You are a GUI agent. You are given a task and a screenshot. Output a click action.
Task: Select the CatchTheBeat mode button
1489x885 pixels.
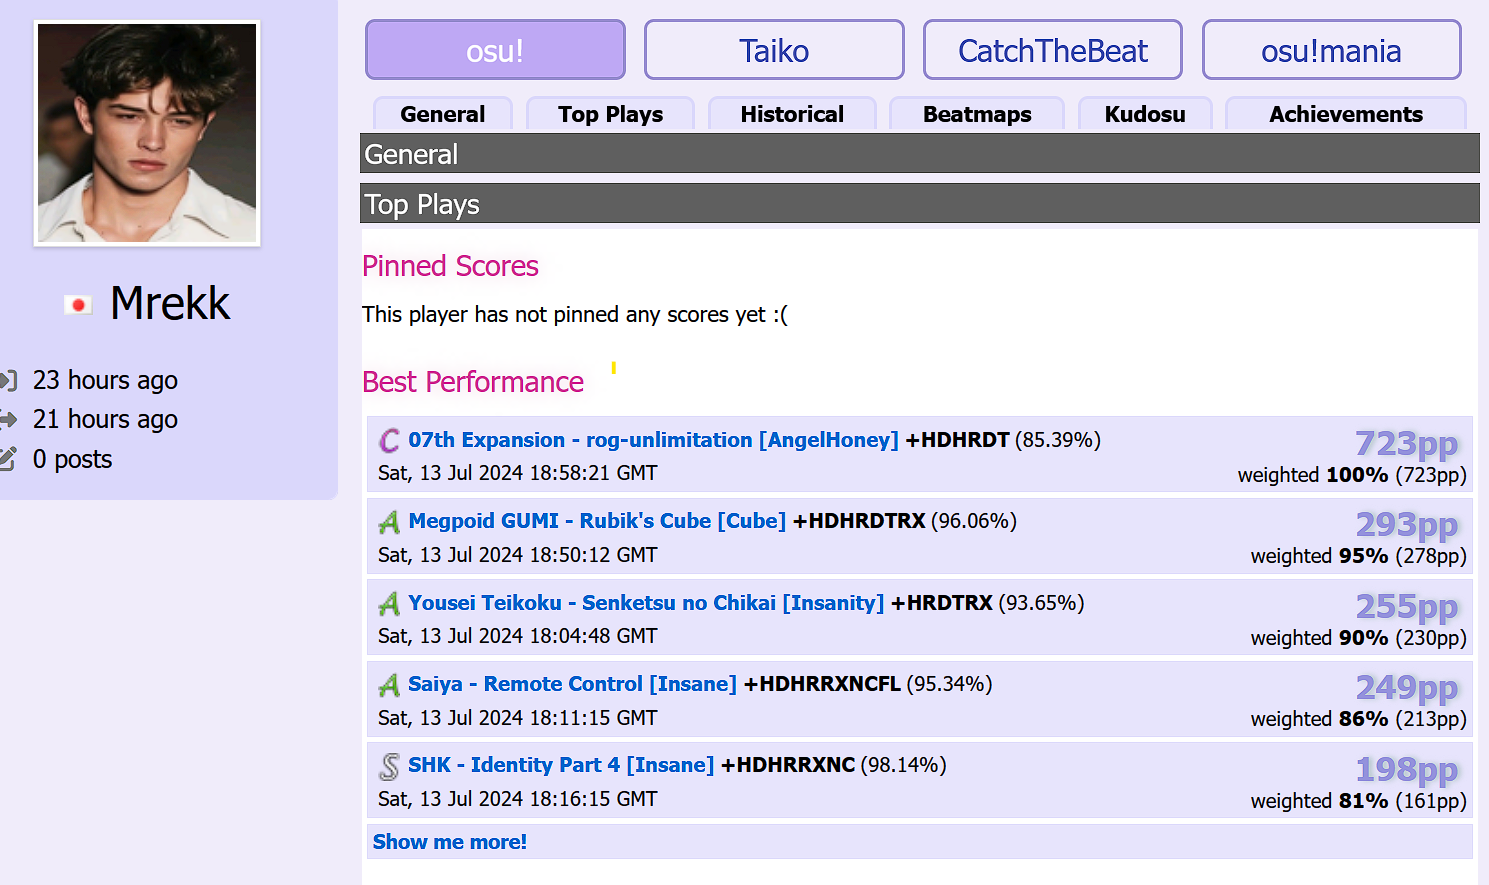click(1052, 50)
